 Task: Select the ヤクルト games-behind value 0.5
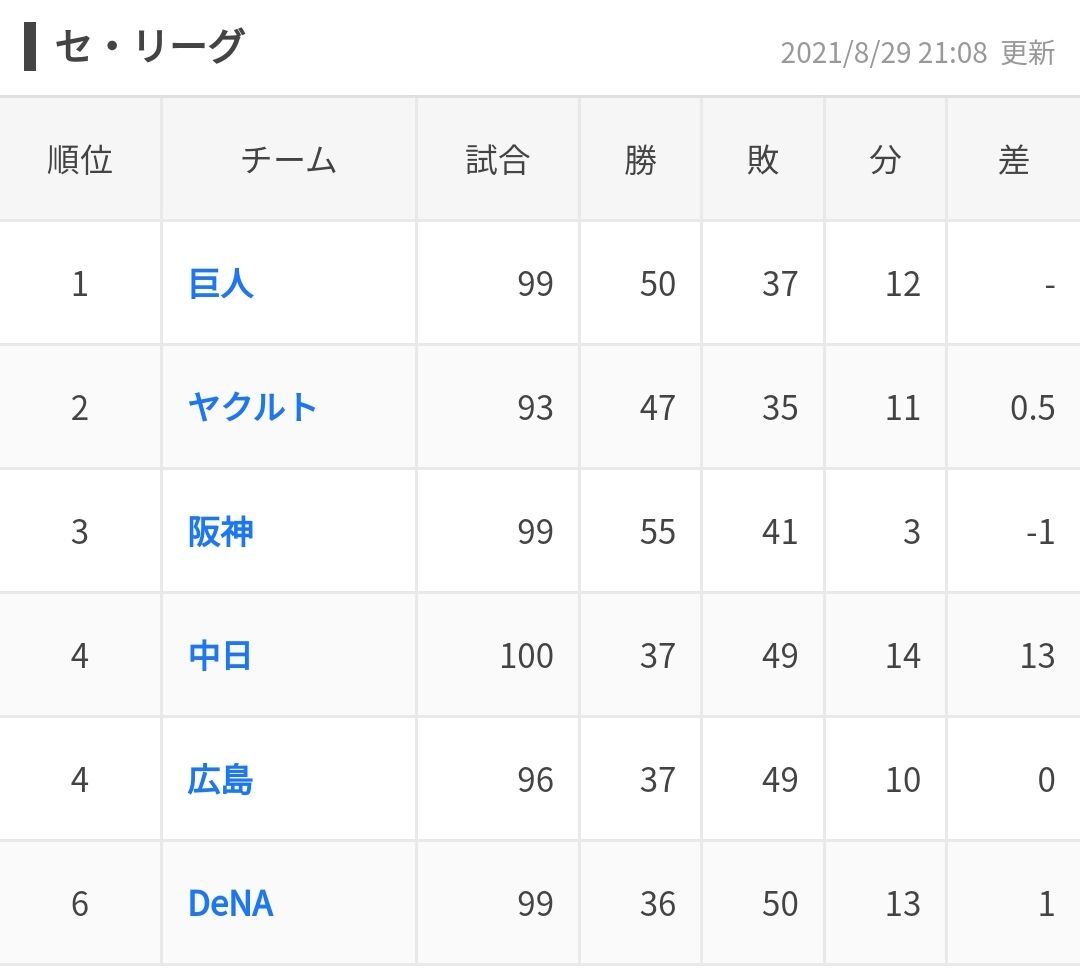1032,408
